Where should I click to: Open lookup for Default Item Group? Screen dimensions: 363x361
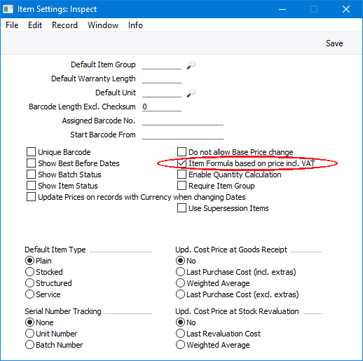pos(191,65)
